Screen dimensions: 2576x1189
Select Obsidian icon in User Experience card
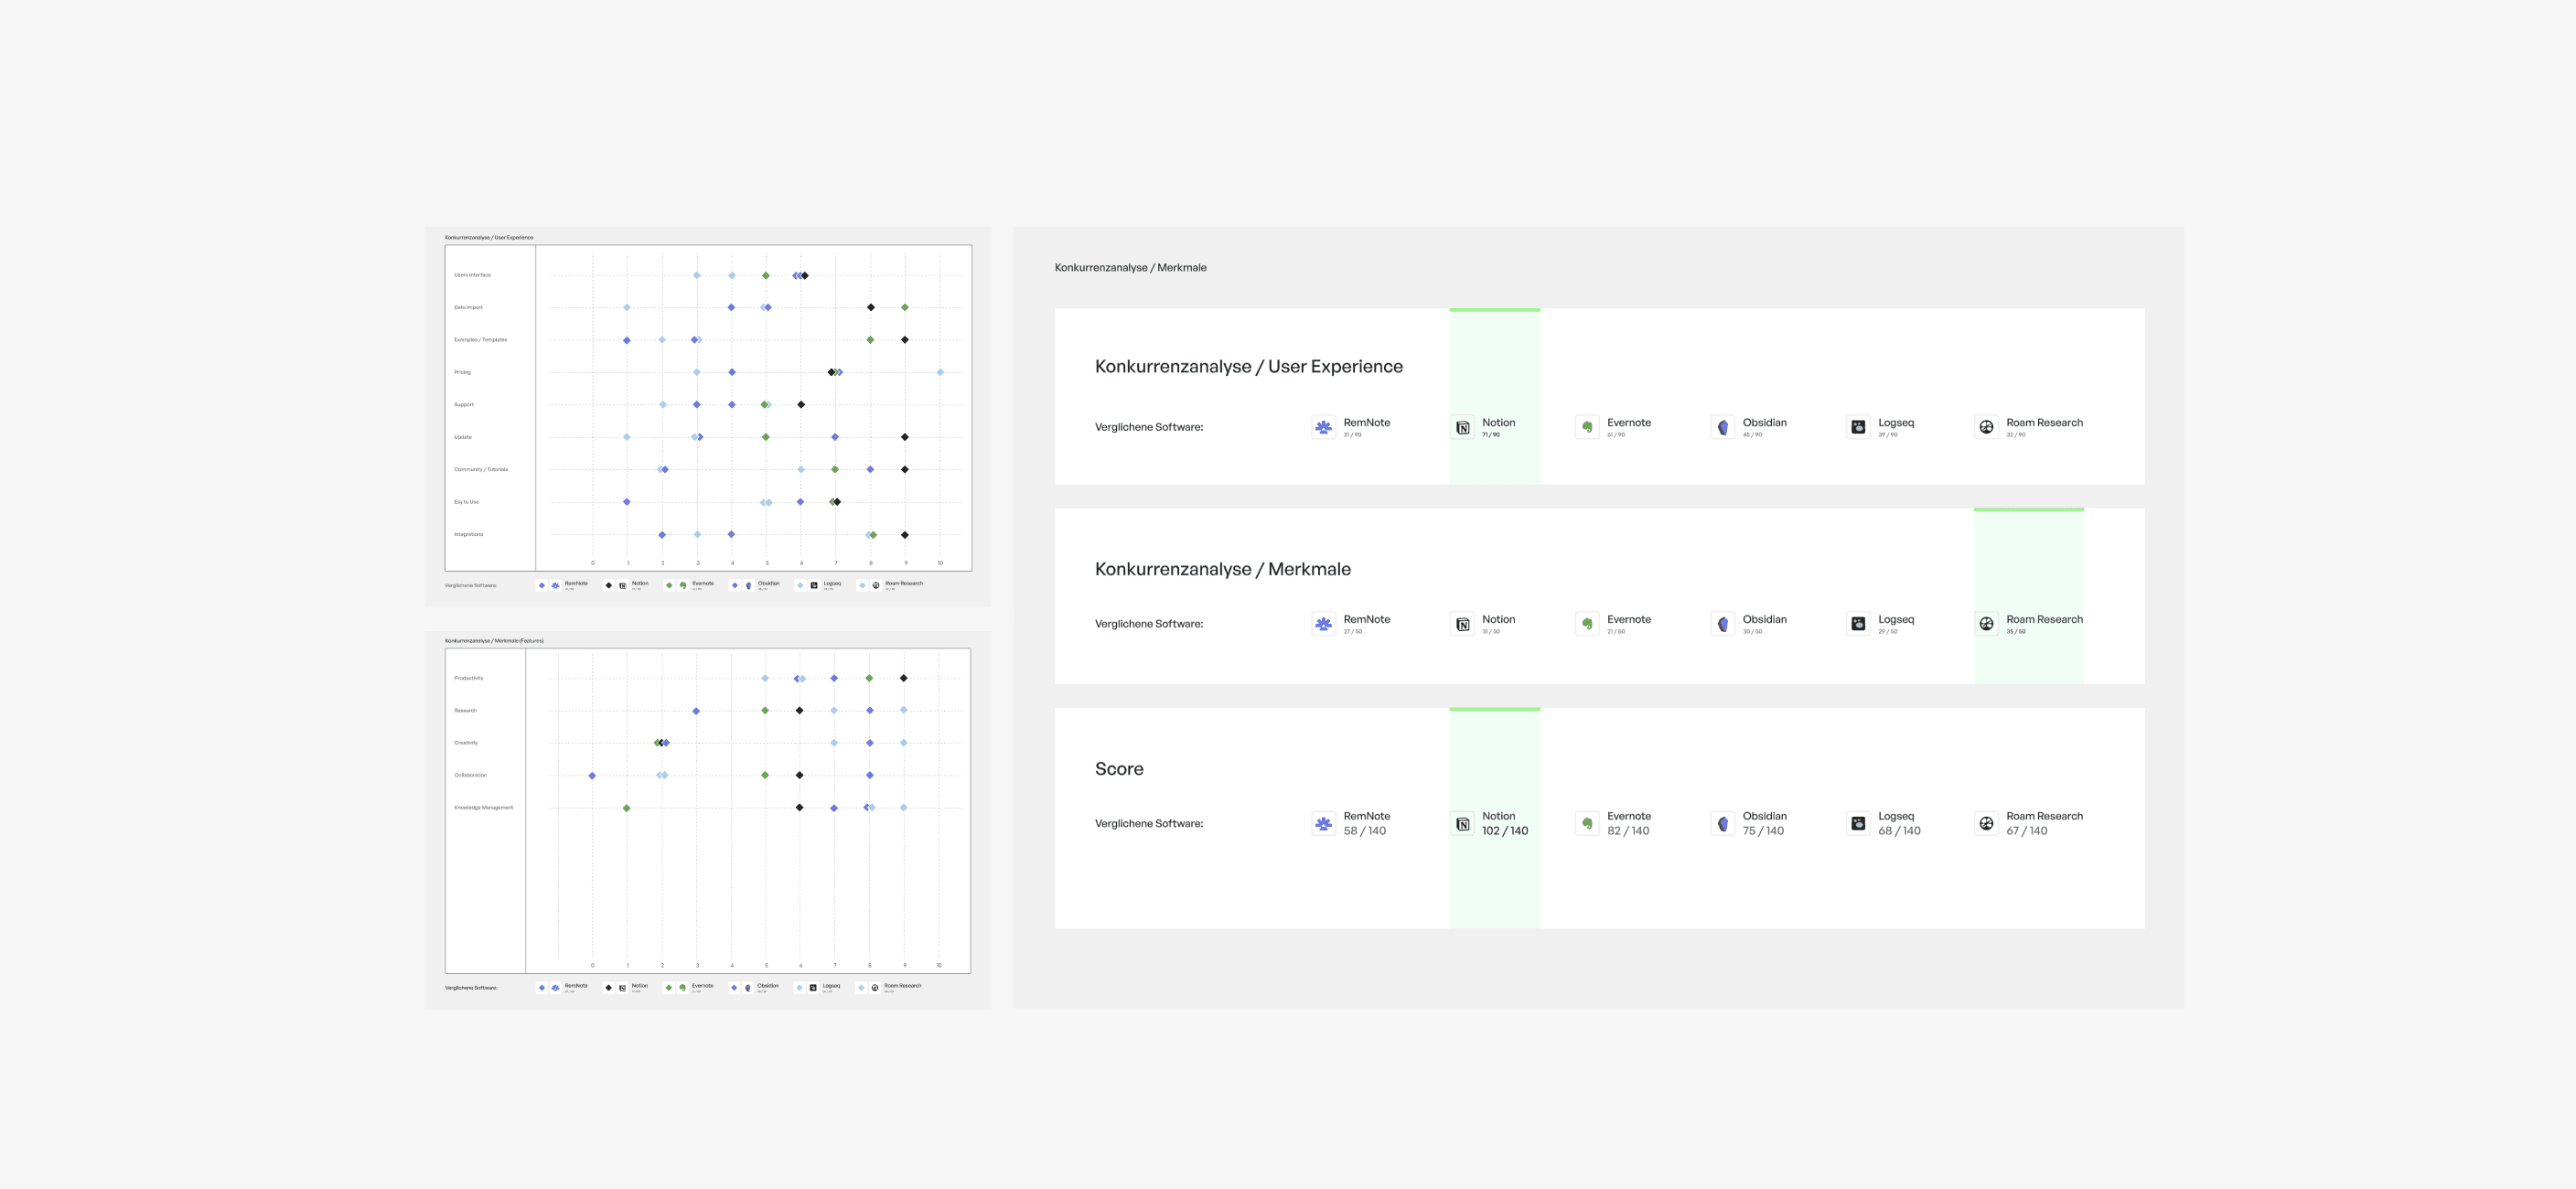[1722, 427]
